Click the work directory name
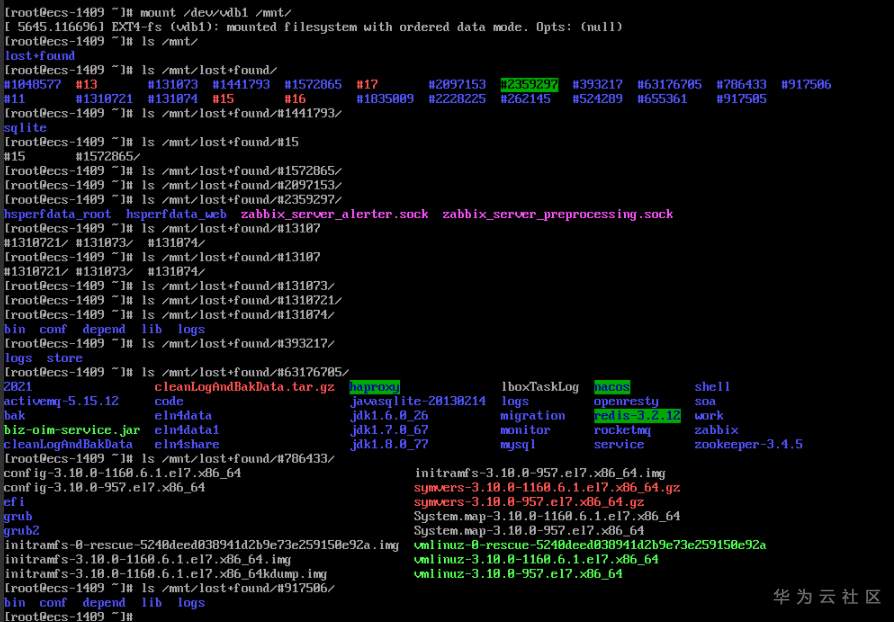 click(709, 416)
